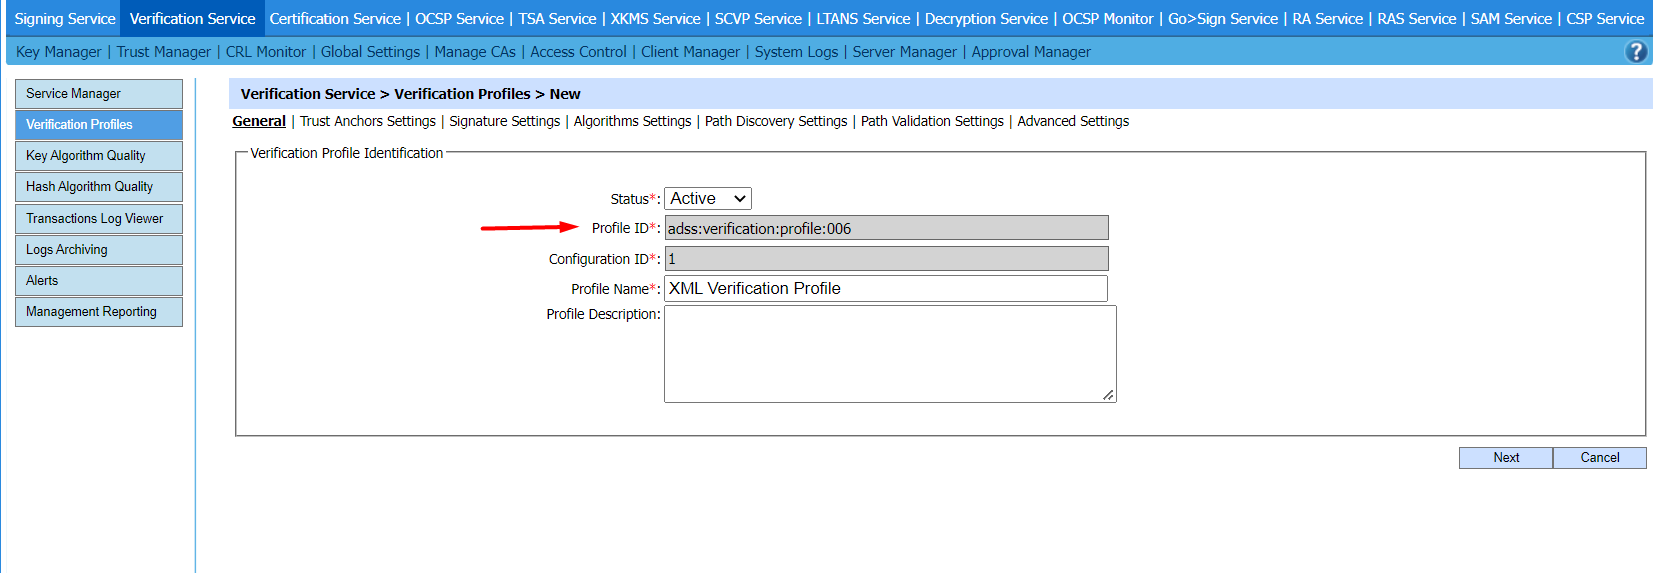Open Transactions Log Viewer

click(x=98, y=219)
